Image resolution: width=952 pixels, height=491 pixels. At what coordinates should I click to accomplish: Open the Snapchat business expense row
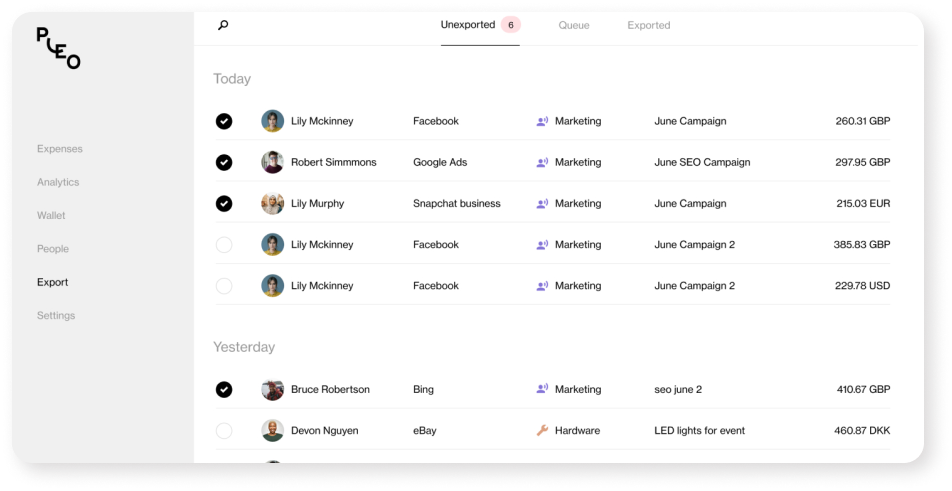(x=456, y=203)
